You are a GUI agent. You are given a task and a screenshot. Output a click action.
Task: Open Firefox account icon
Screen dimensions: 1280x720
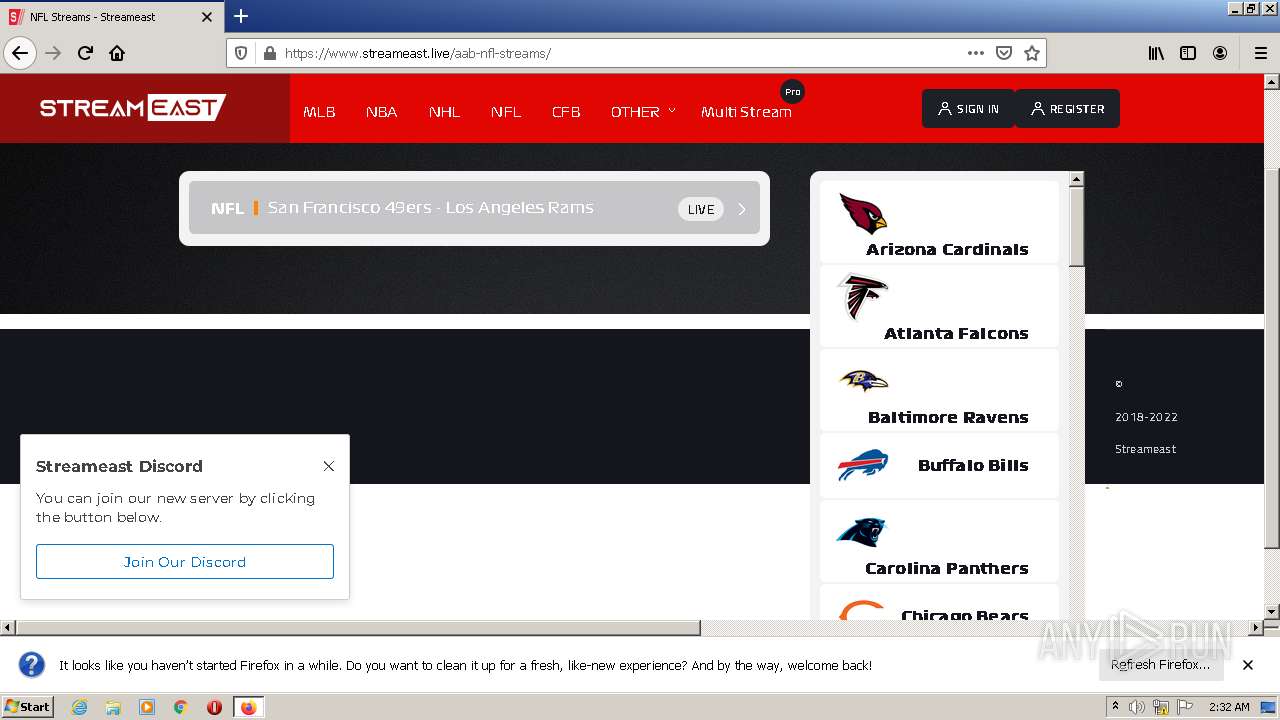(1220, 53)
